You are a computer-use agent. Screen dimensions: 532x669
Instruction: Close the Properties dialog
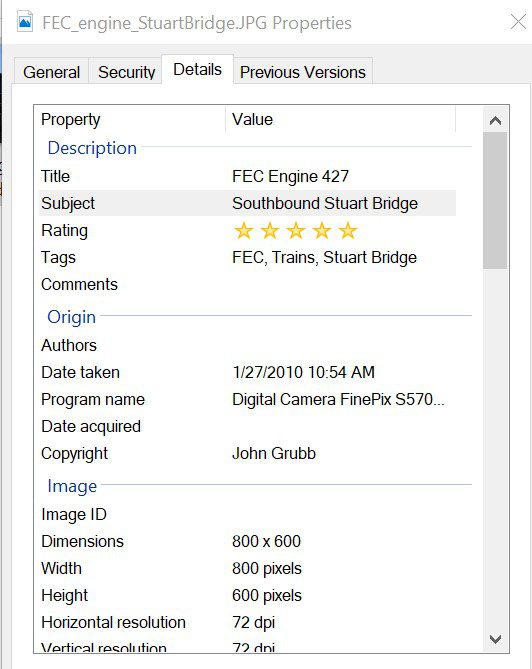(518, 21)
